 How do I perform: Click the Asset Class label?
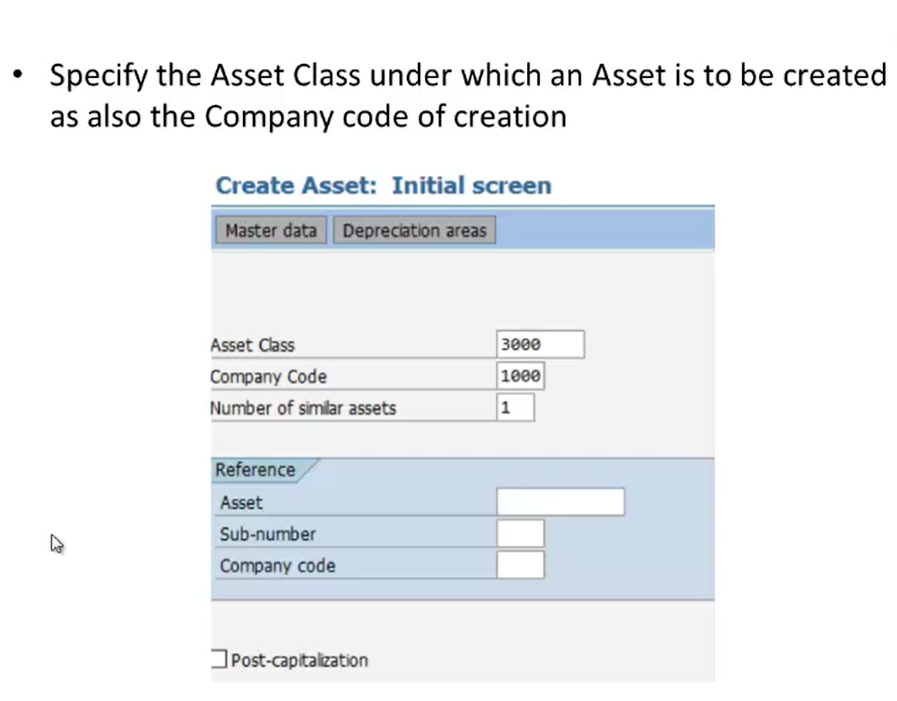click(252, 345)
